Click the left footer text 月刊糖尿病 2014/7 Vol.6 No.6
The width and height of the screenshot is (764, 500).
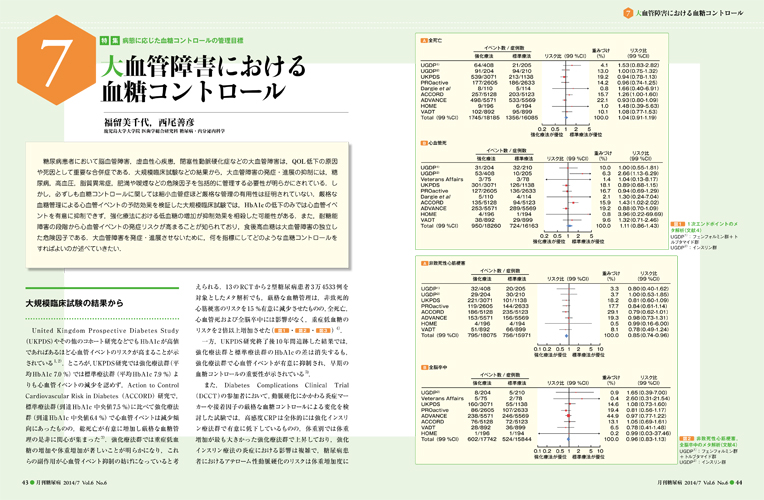point(72,482)
